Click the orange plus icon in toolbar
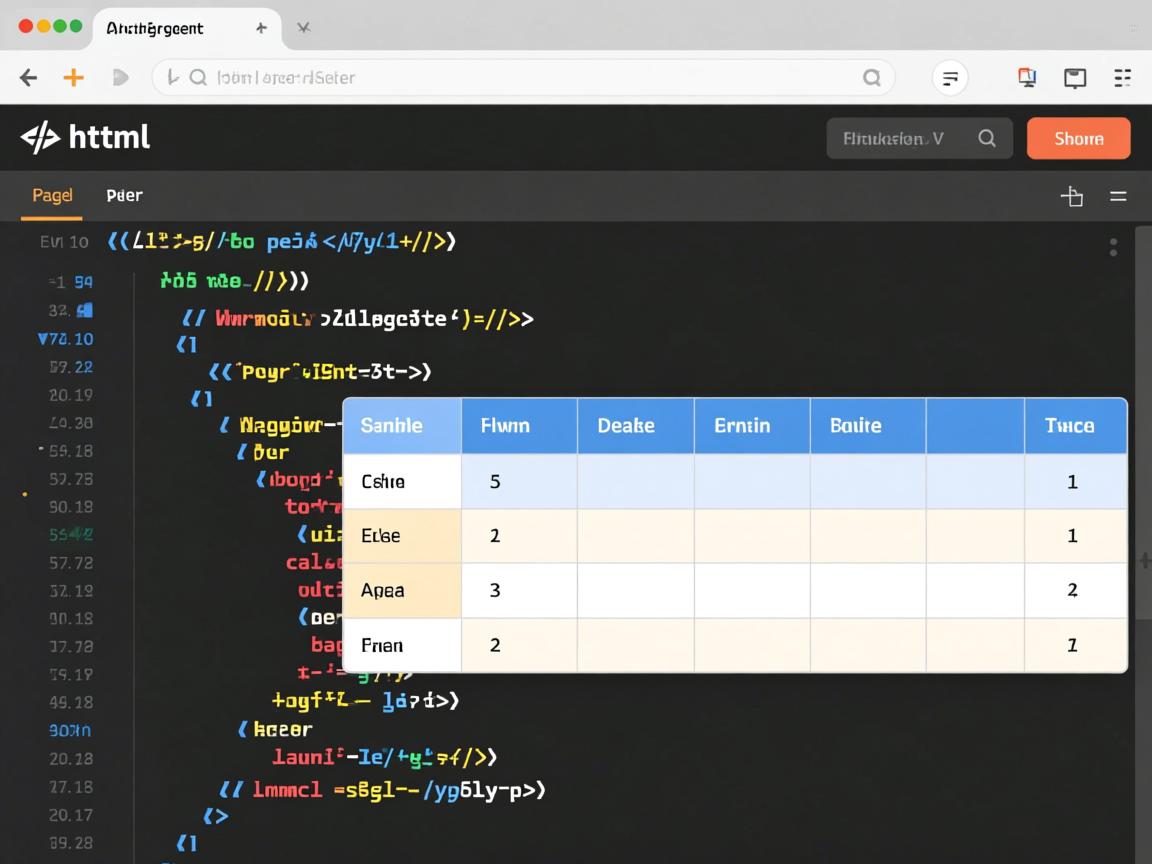Viewport: 1152px width, 864px height. point(73,78)
